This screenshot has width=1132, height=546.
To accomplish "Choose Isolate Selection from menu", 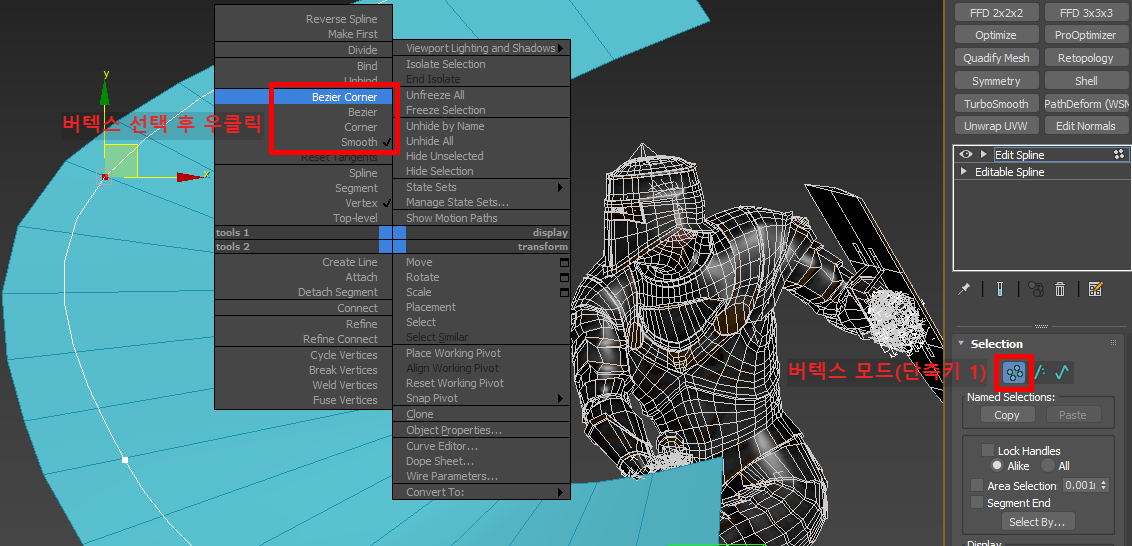I will pyautogui.click(x=482, y=64).
